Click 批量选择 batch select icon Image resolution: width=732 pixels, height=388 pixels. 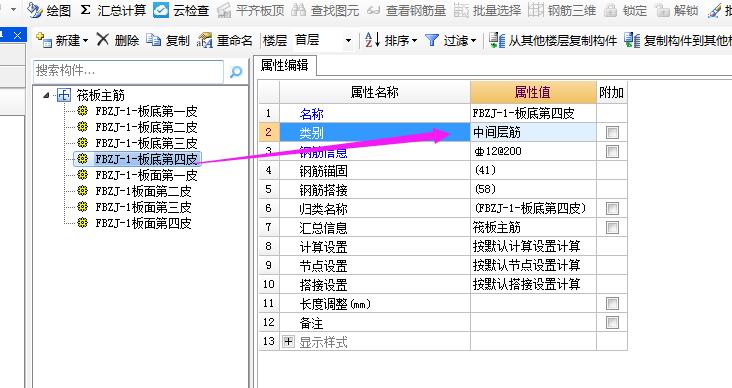(x=461, y=10)
